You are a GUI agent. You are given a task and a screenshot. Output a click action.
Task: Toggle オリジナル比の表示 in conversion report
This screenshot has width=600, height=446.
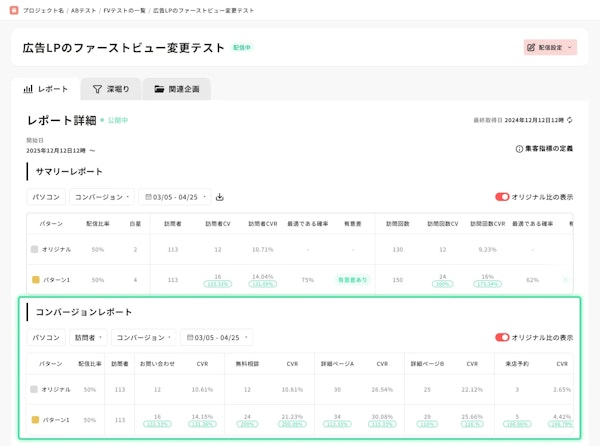pyautogui.click(x=502, y=338)
